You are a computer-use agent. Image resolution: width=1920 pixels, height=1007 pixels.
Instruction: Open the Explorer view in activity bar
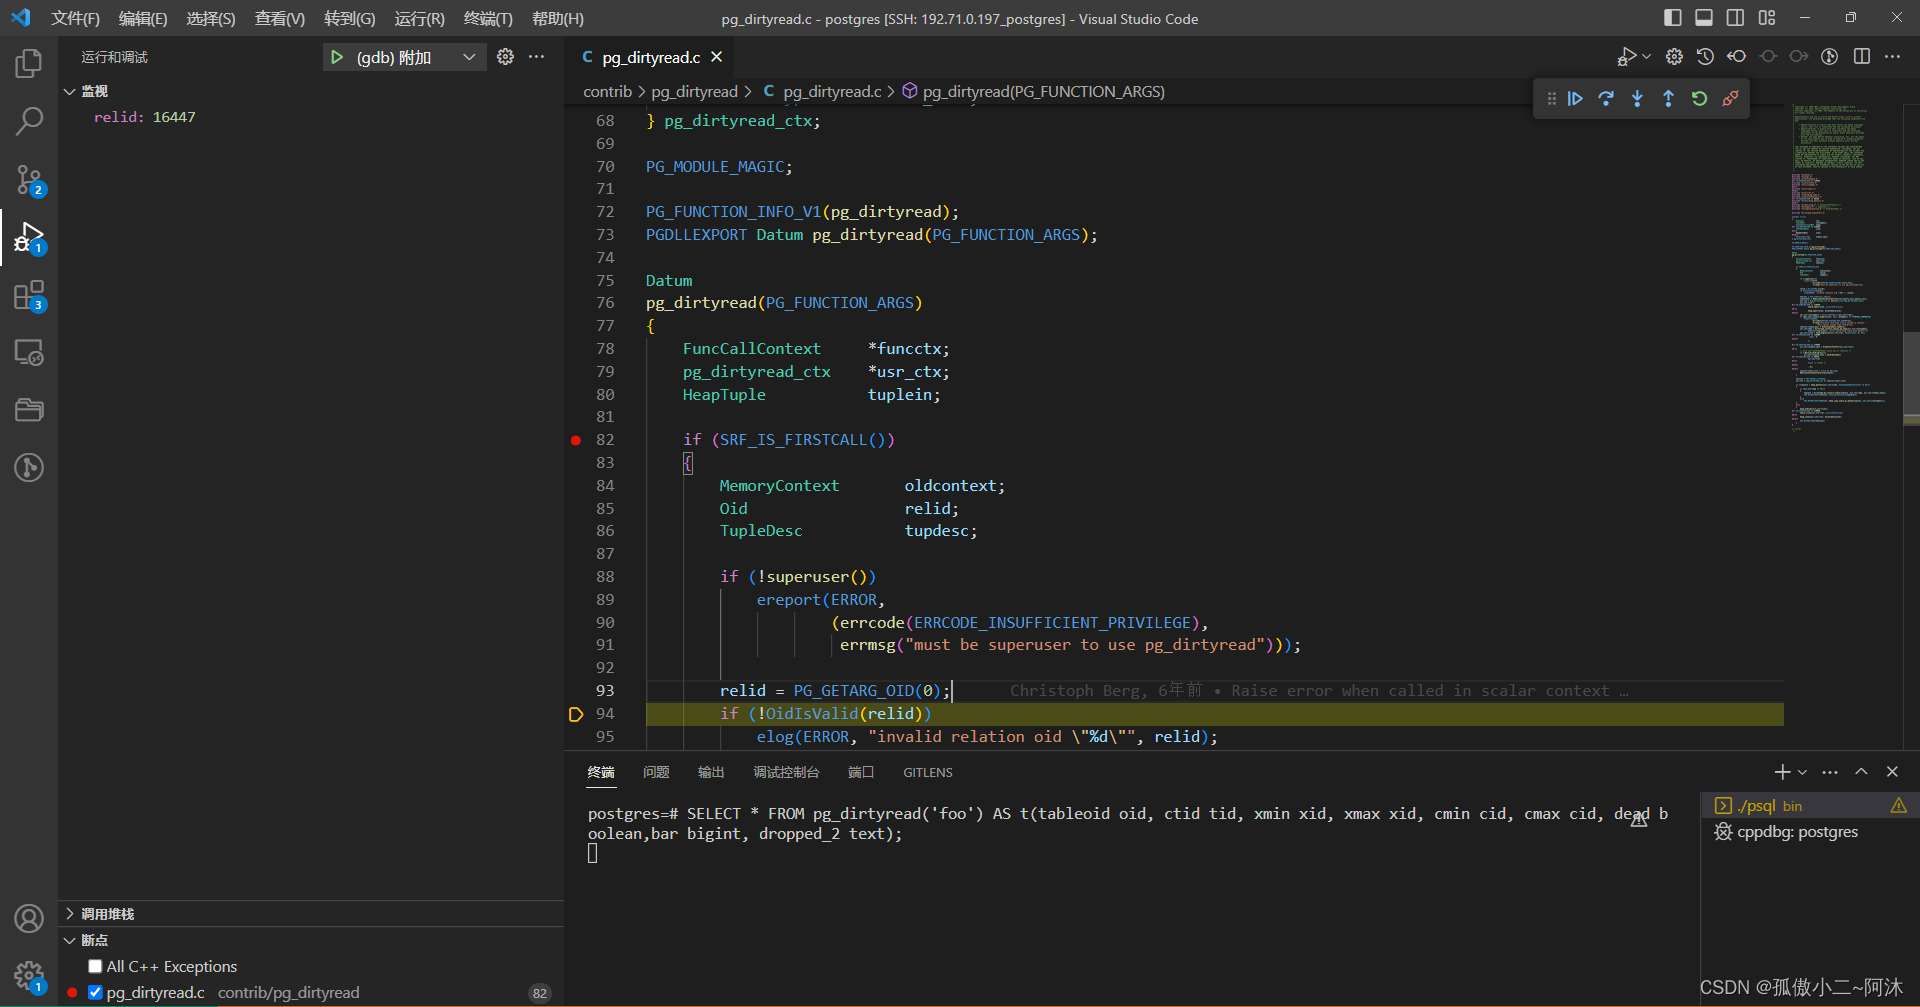pos(29,64)
